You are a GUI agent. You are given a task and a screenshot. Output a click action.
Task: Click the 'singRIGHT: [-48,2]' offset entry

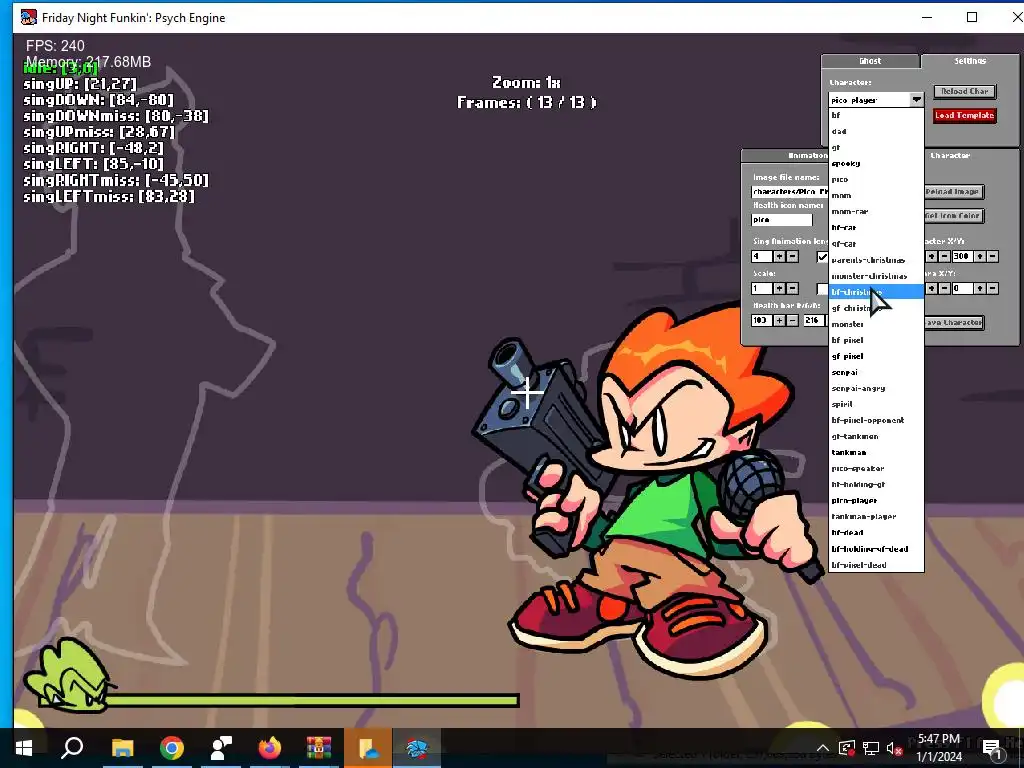[x=93, y=148]
